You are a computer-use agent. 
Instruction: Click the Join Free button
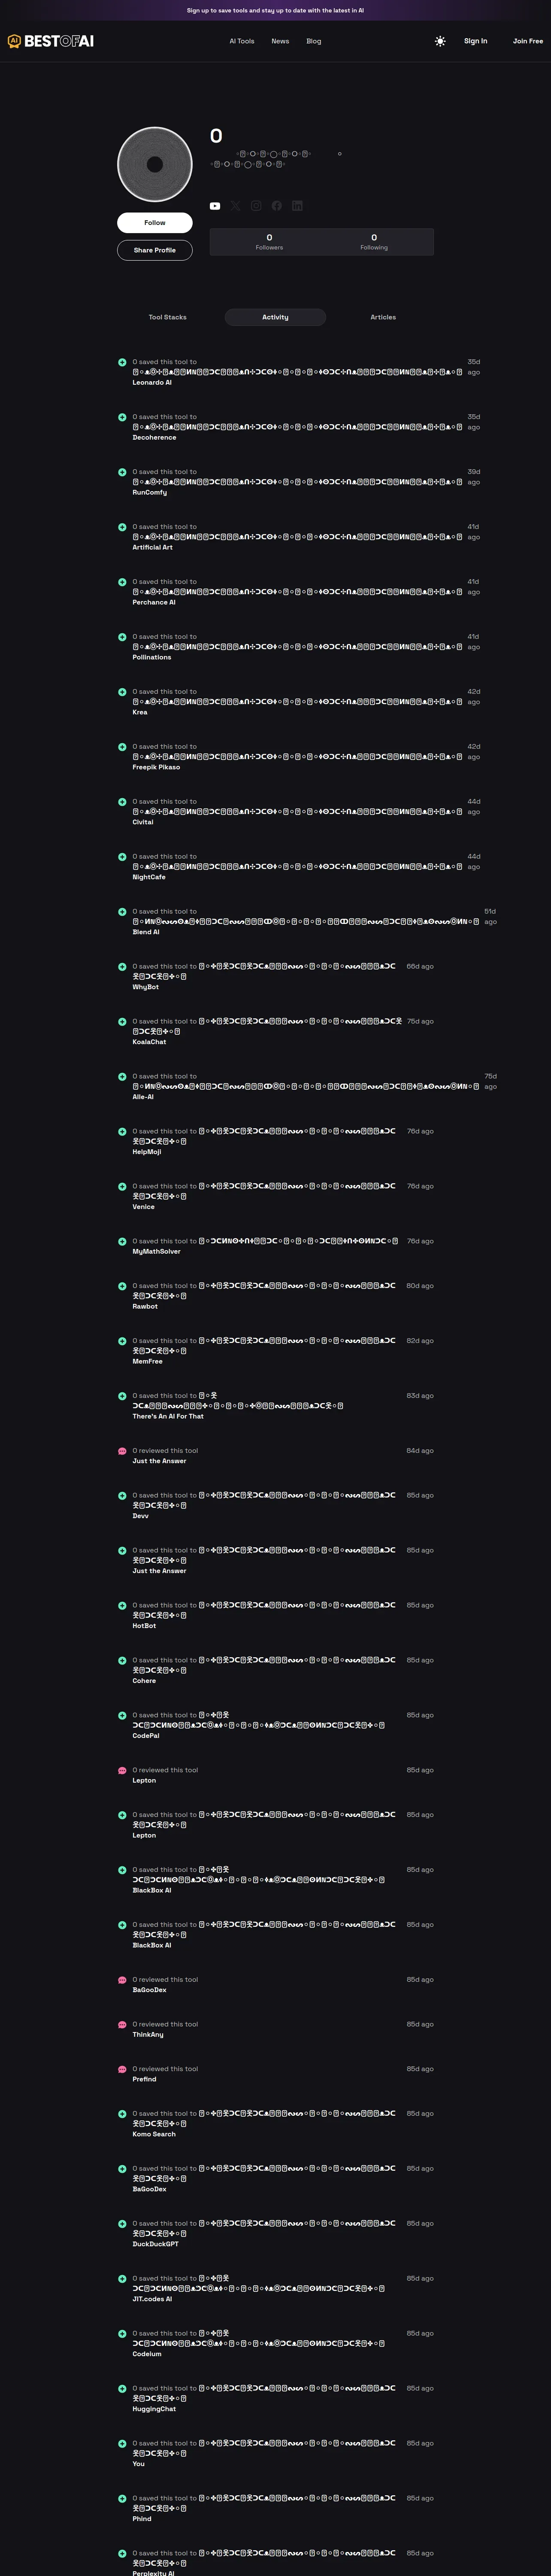point(528,41)
